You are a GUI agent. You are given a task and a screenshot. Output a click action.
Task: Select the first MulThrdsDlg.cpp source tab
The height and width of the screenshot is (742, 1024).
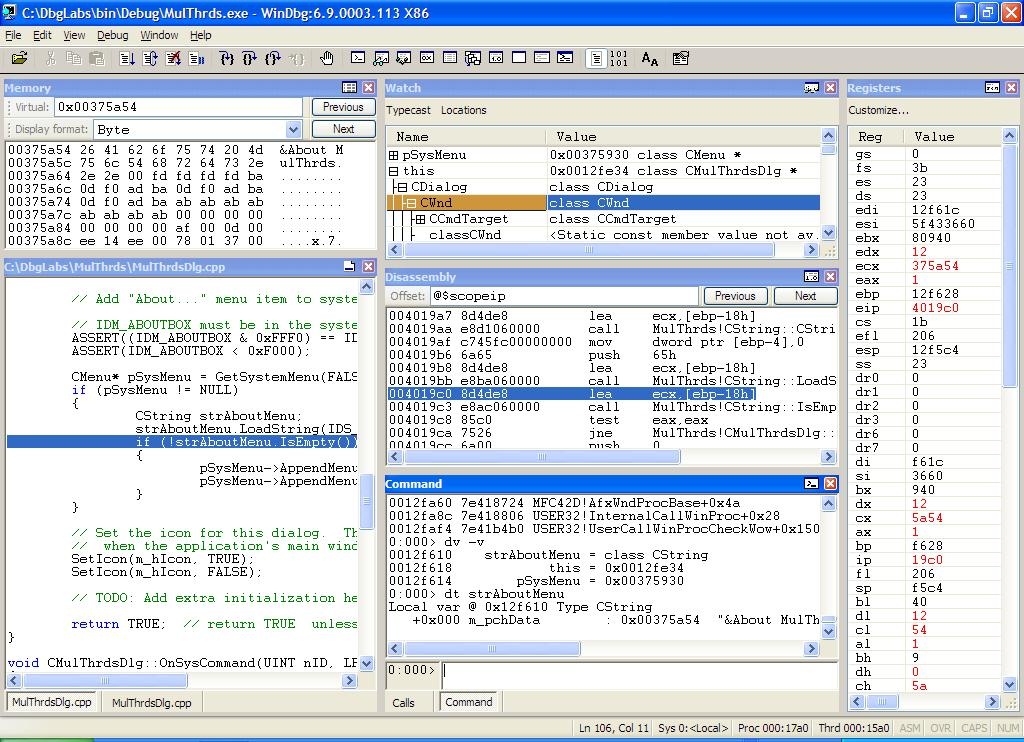(x=52, y=702)
